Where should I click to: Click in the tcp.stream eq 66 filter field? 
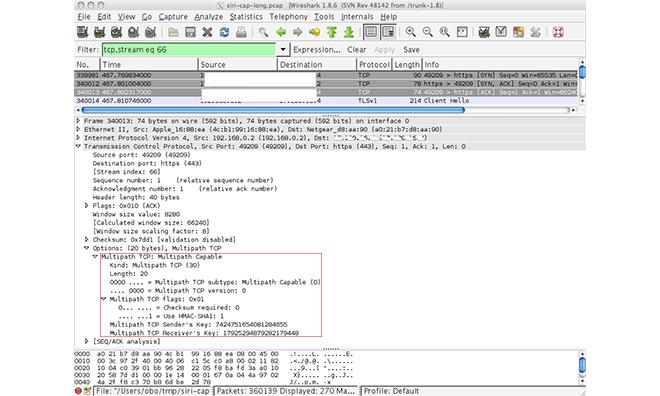tap(189, 50)
